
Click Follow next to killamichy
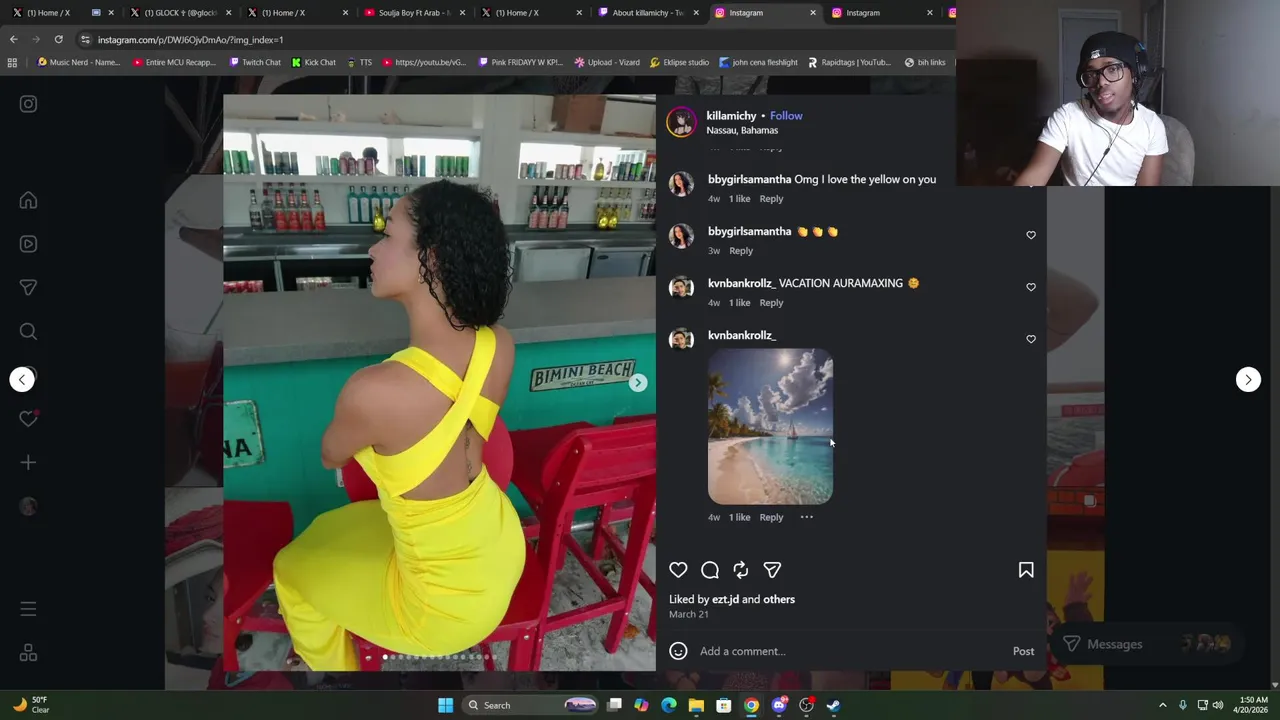point(786,116)
